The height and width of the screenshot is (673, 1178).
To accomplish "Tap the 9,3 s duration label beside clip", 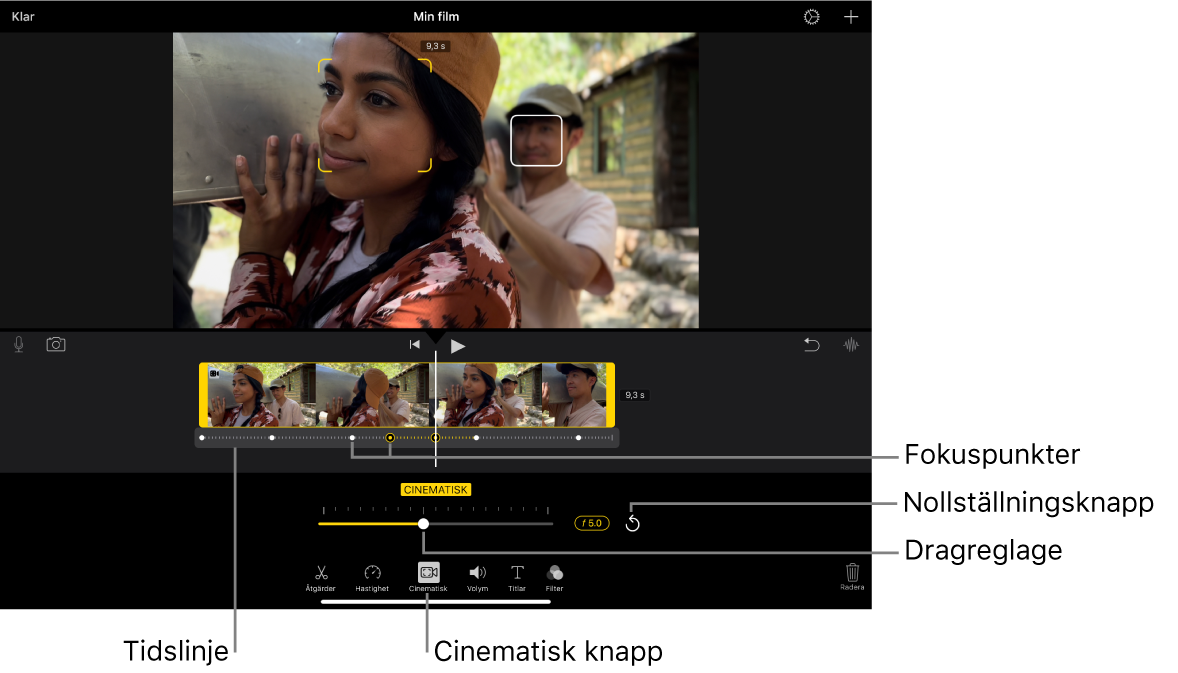I will click(x=635, y=395).
